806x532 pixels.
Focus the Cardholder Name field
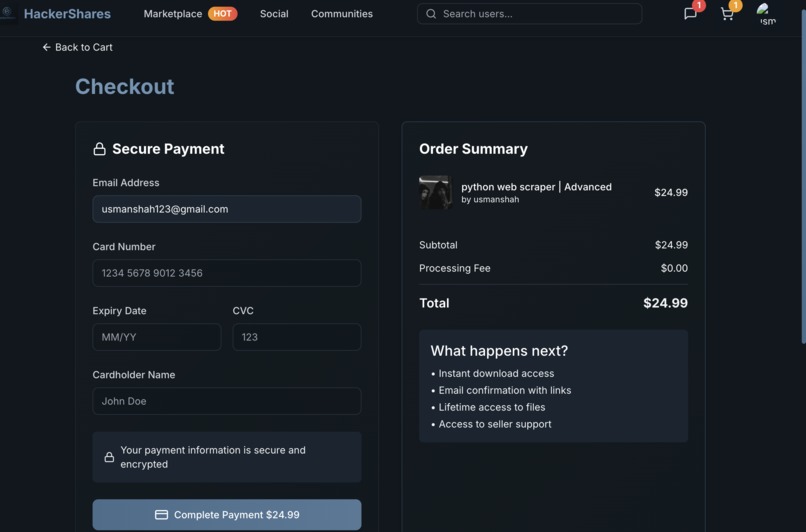(227, 401)
